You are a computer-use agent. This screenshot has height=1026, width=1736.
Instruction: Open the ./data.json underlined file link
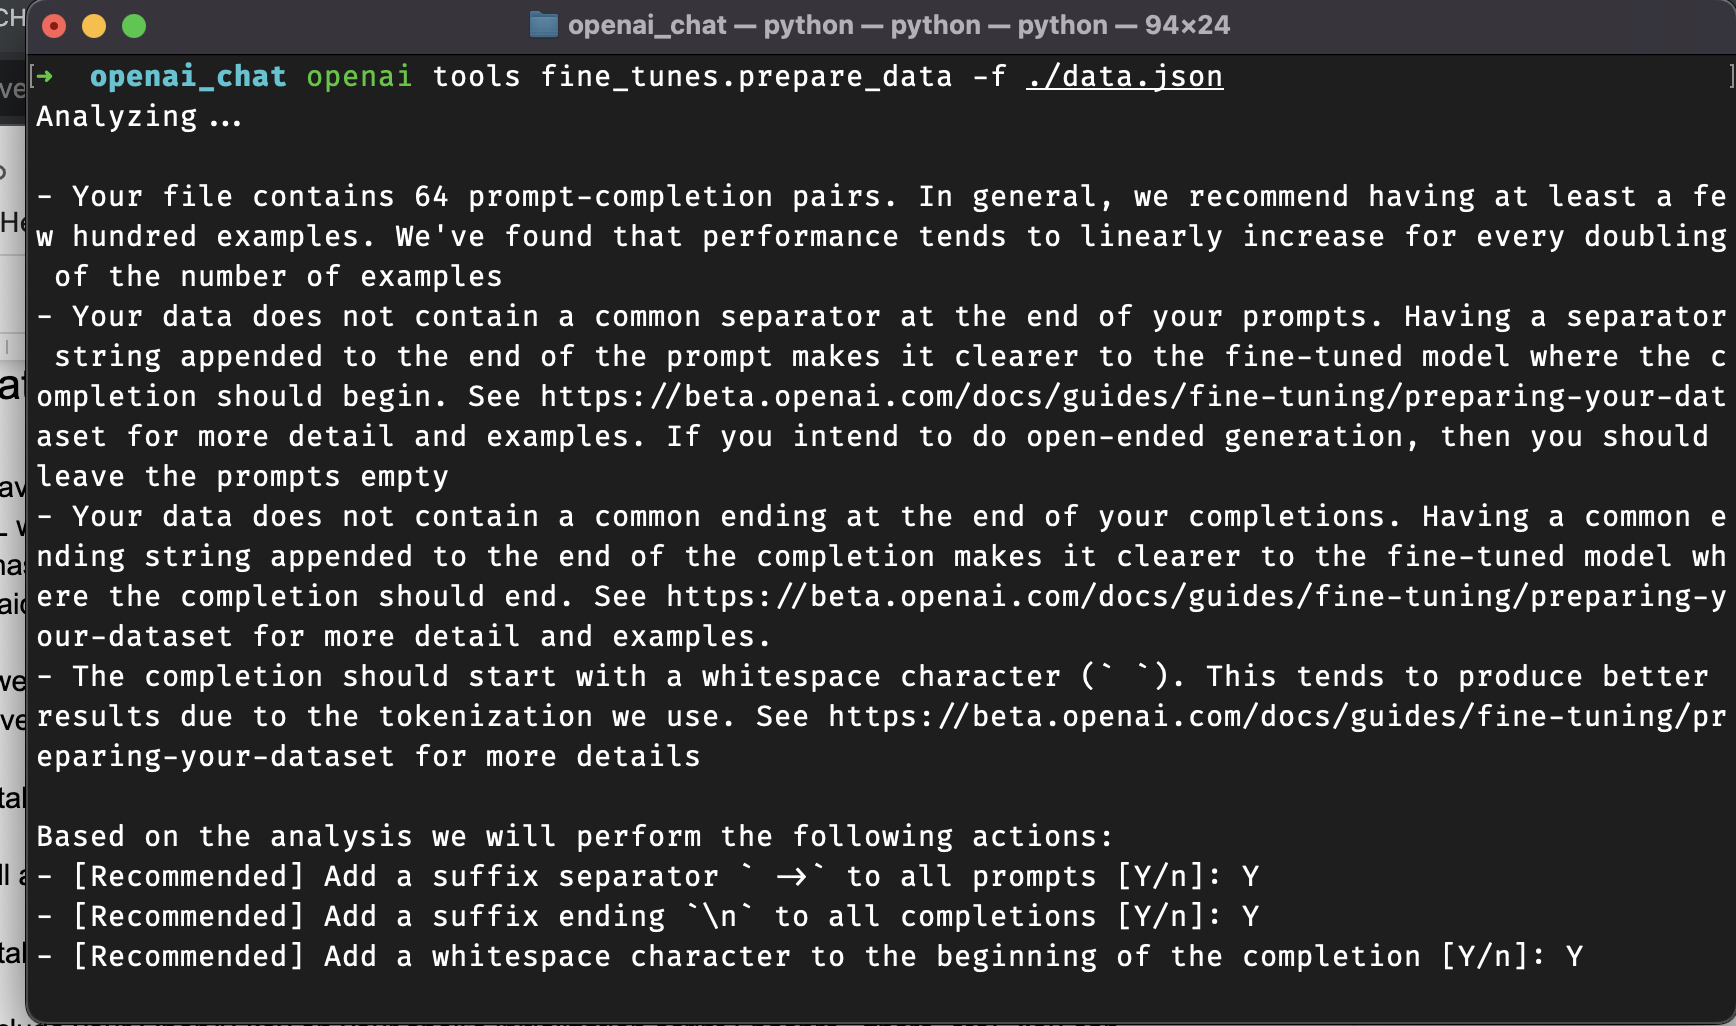tap(1123, 76)
